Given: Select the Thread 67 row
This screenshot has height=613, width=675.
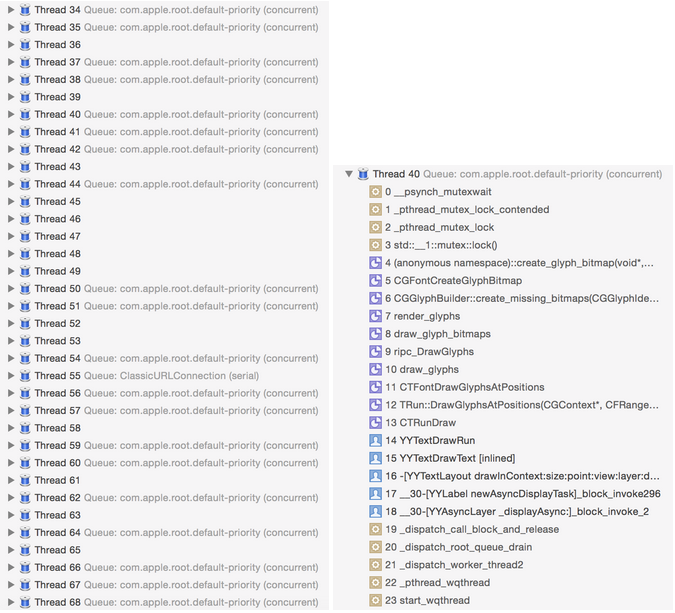Looking at the screenshot, I should pyautogui.click(x=164, y=585).
